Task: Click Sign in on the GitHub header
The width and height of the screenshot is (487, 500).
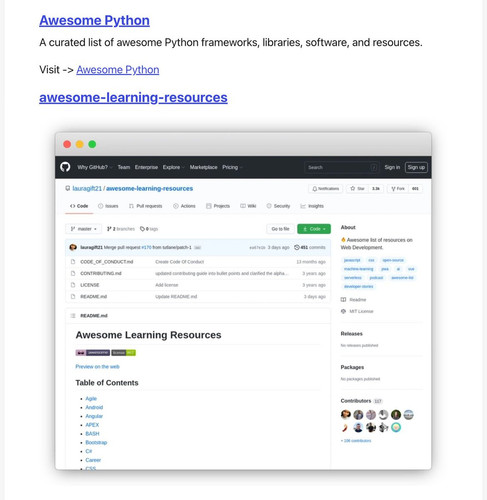Action: 392,167
